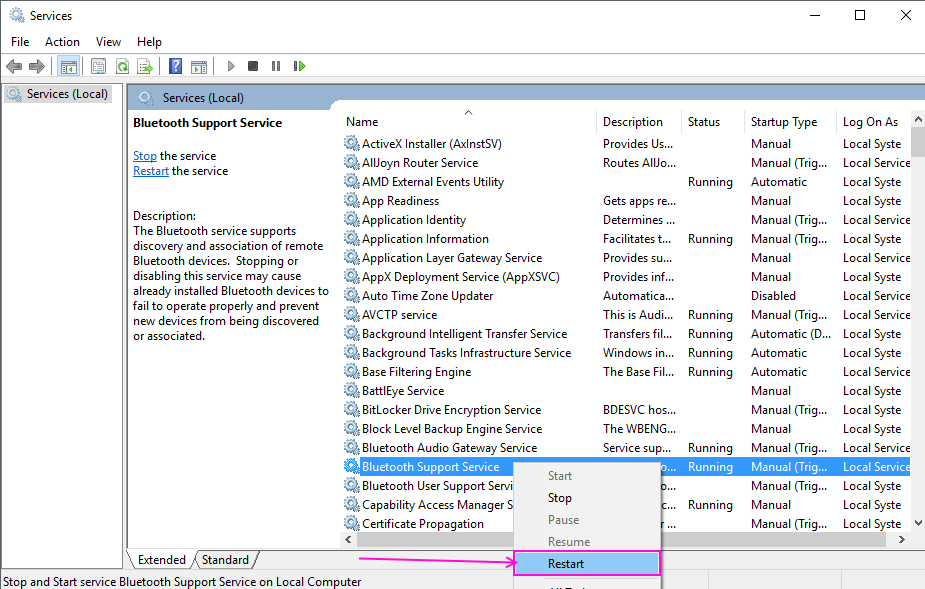Click the Capability Access Manager service name
This screenshot has height=589, width=925.
437,505
